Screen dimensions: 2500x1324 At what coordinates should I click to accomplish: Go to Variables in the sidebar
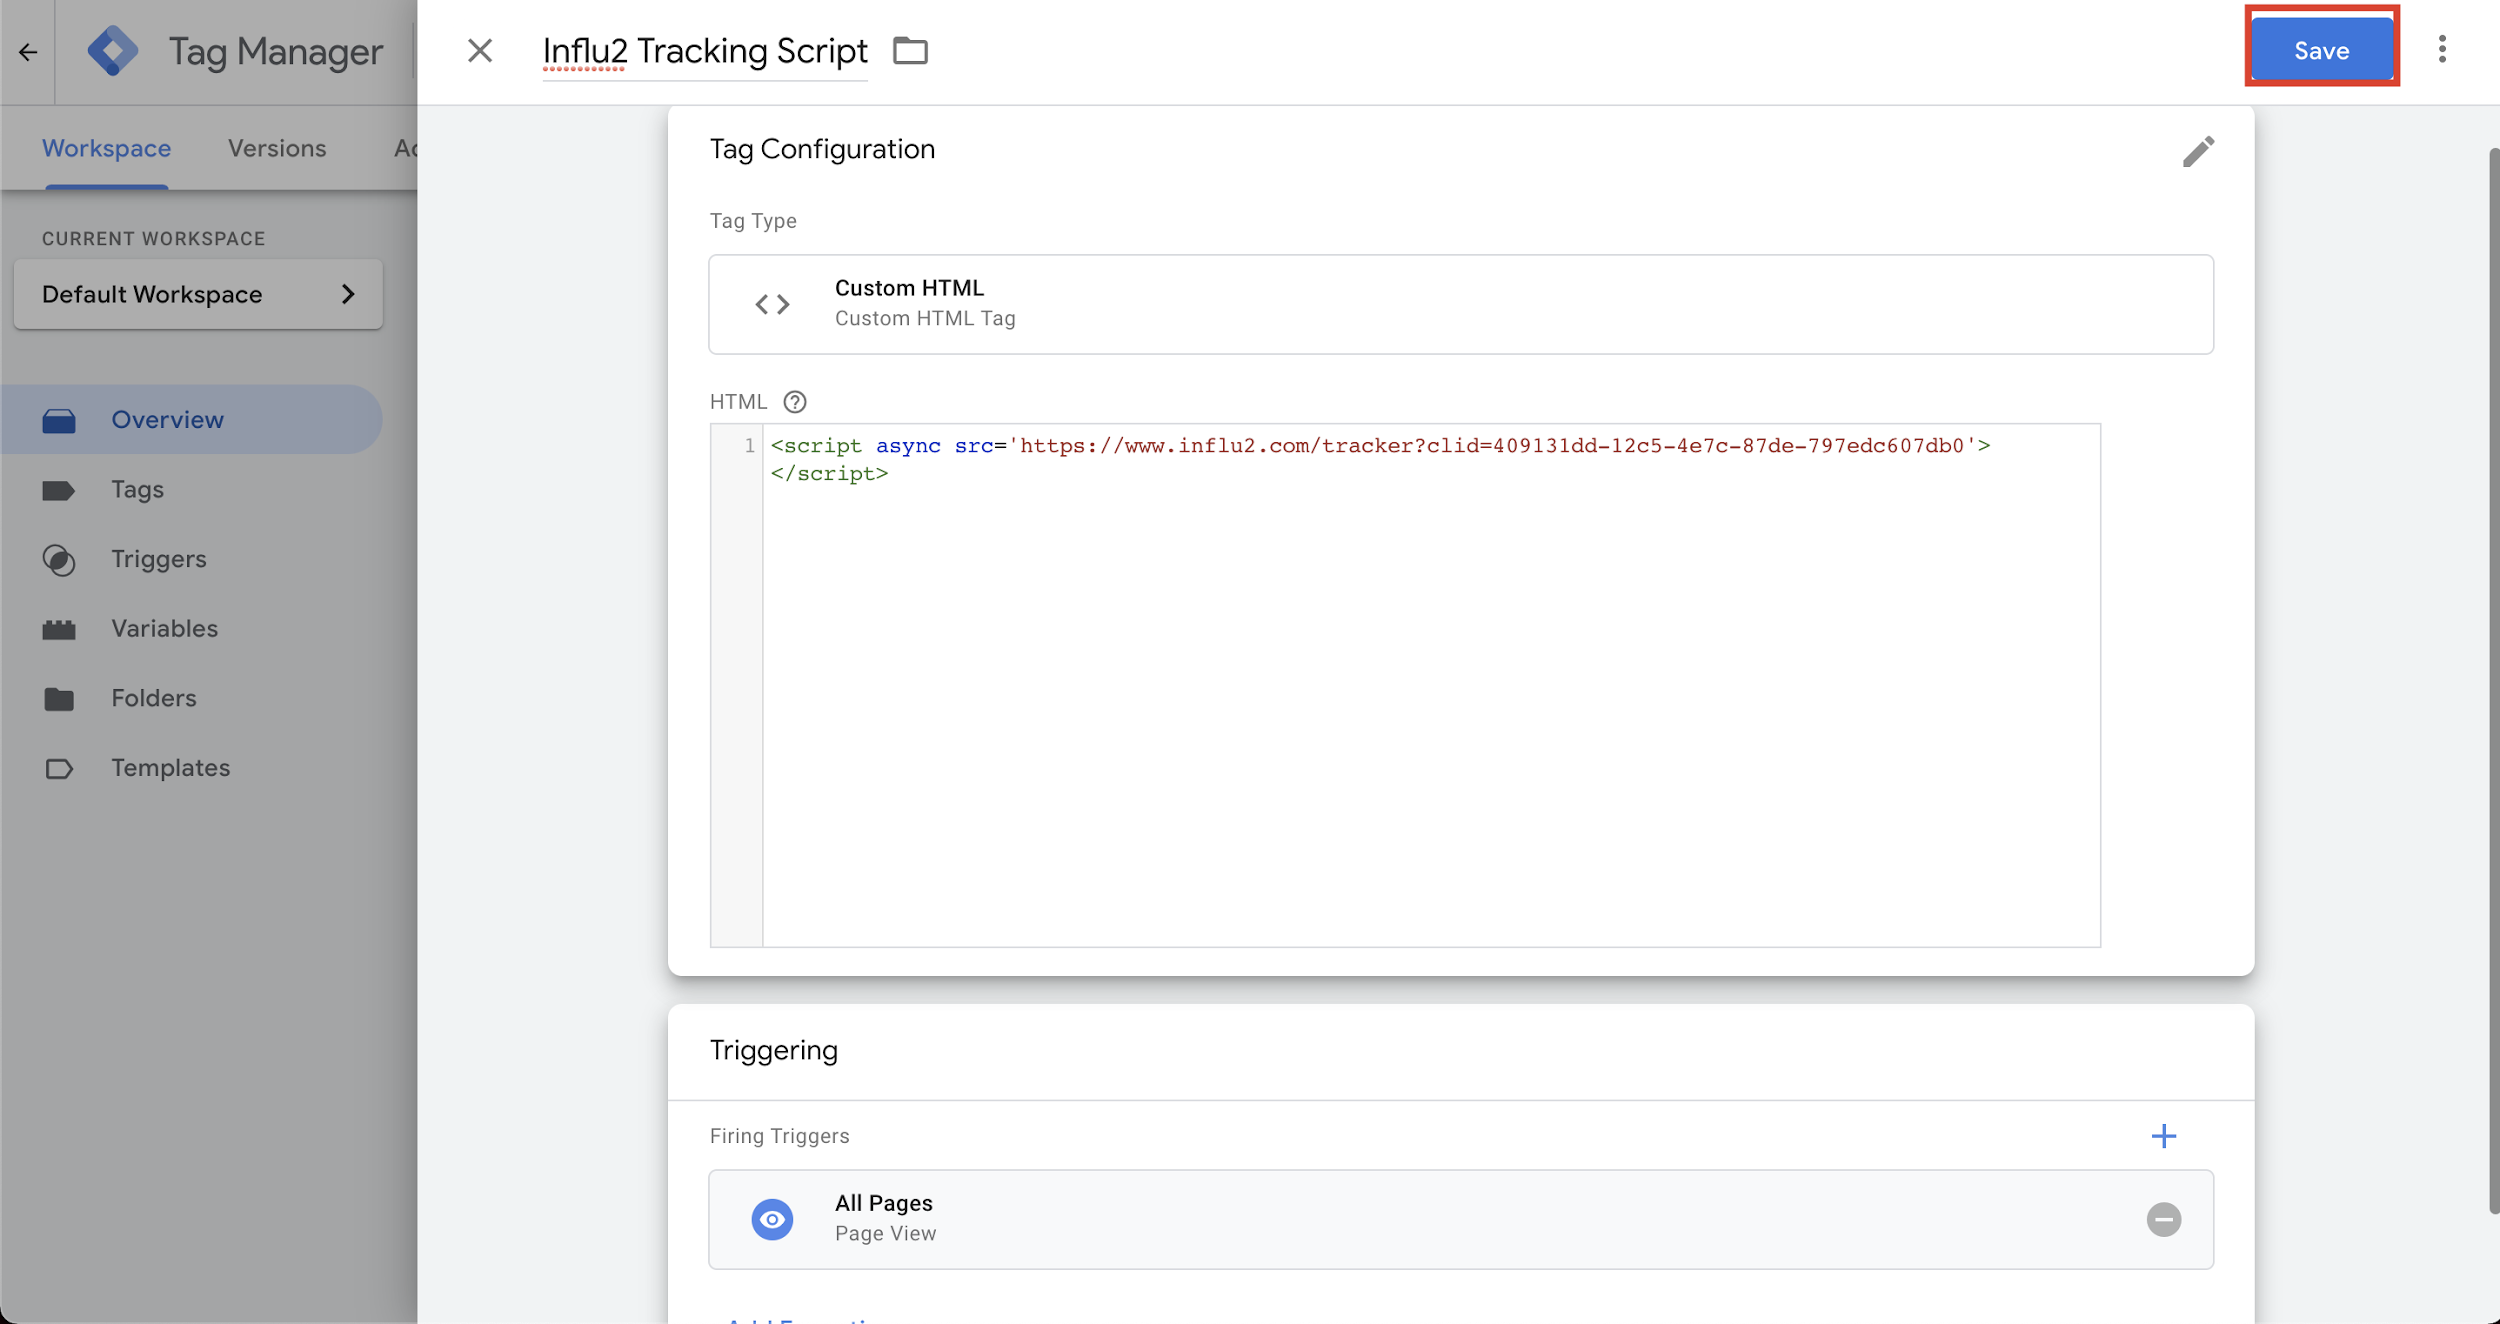[164, 628]
